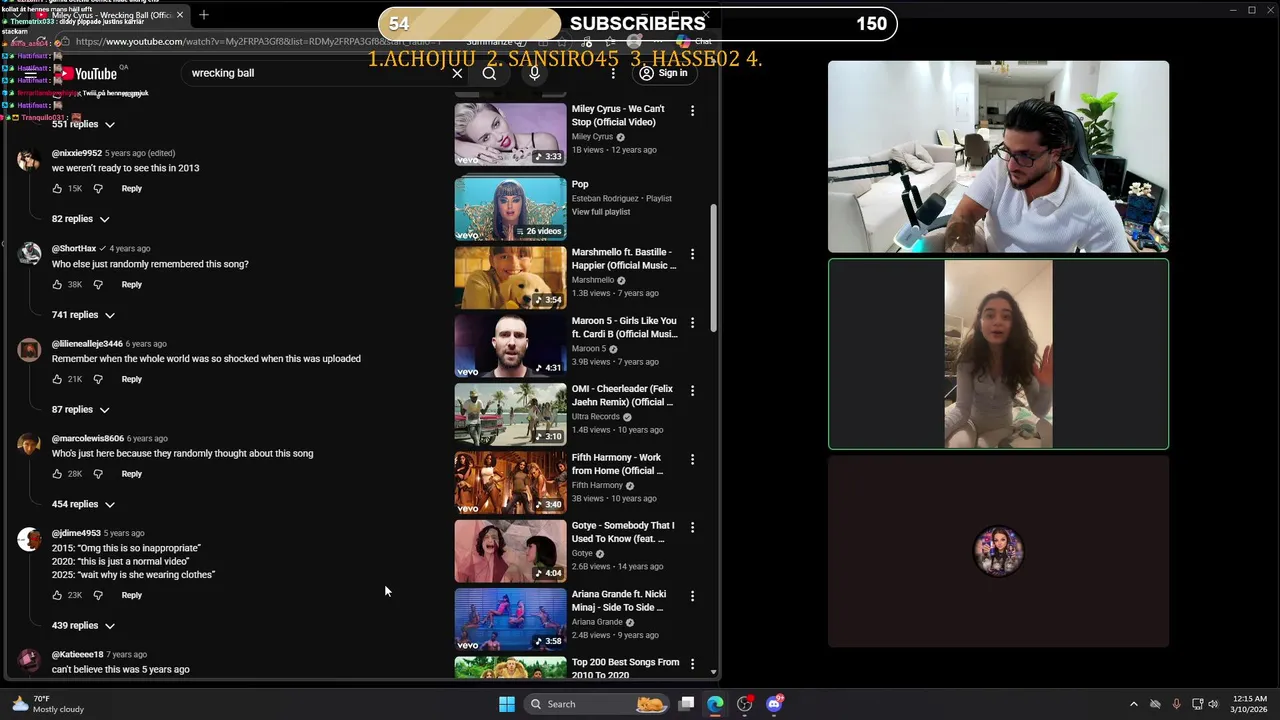The height and width of the screenshot is (720, 1280).
Task: Open the Windows Start menu
Action: (507, 704)
